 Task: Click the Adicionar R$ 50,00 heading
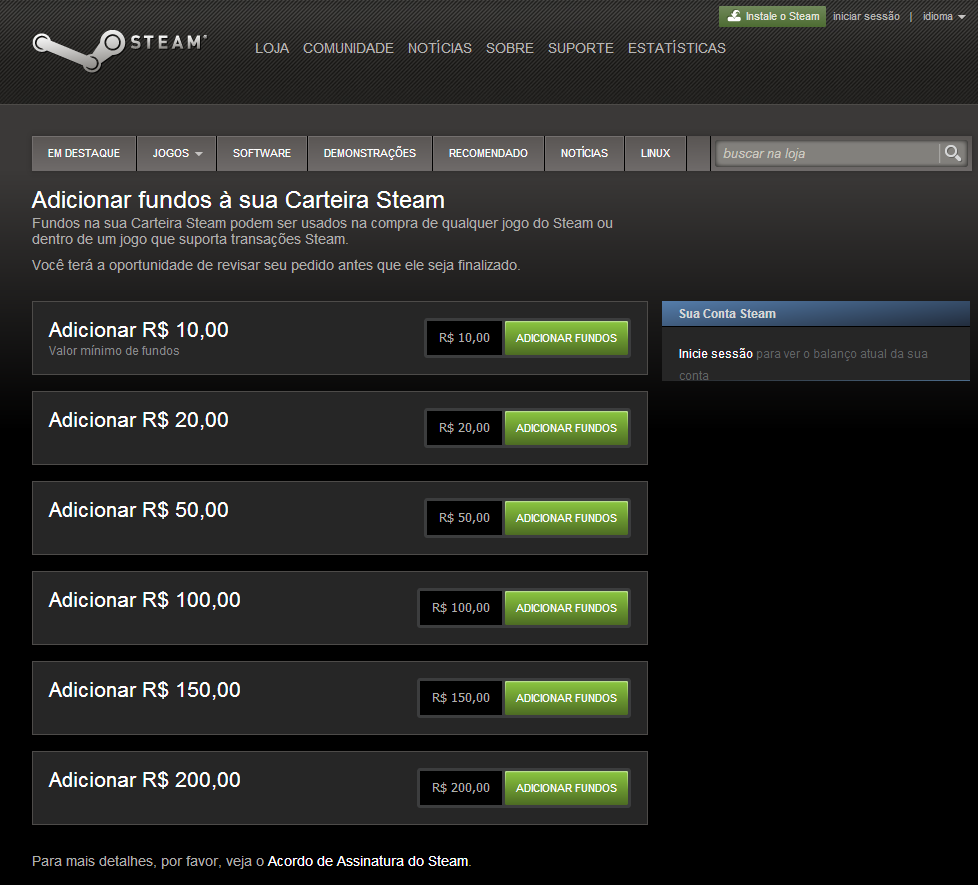pyautogui.click(x=138, y=510)
